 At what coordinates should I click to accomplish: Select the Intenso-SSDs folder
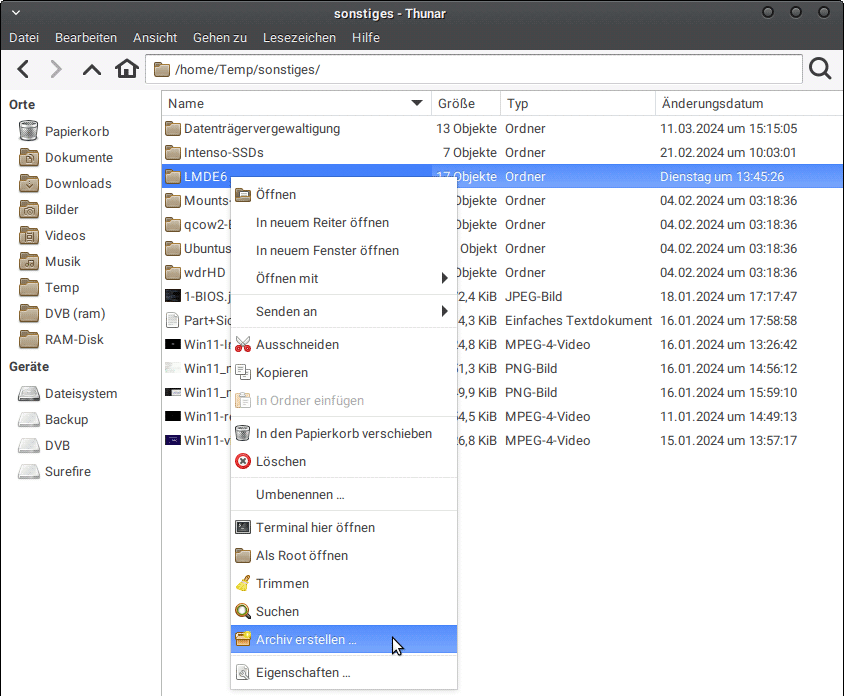point(224,153)
